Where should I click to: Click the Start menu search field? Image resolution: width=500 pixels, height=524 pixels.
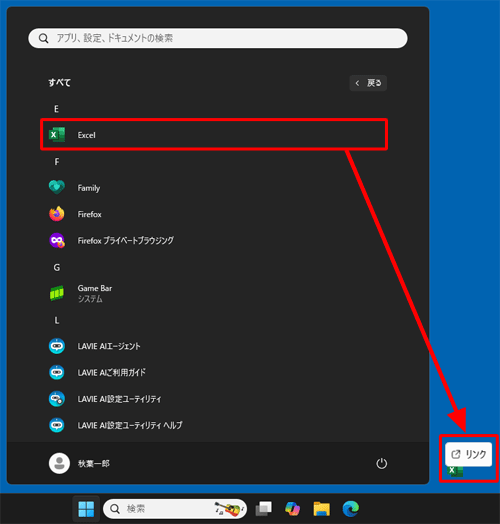coord(218,38)
